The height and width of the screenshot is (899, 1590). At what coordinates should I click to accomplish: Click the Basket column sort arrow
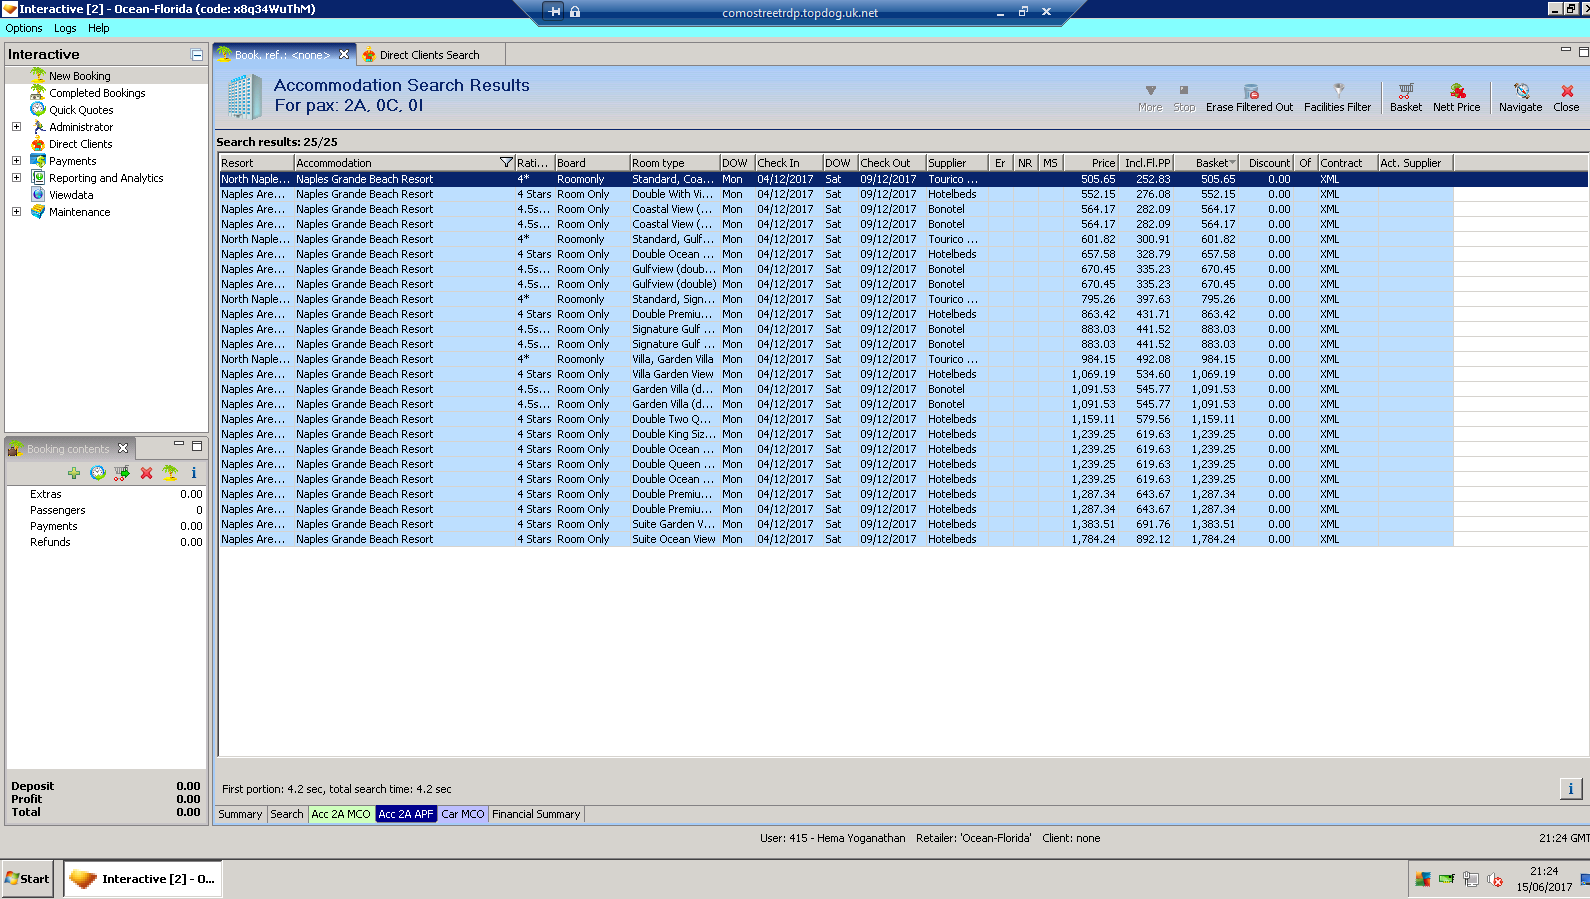pos(1233,163)
